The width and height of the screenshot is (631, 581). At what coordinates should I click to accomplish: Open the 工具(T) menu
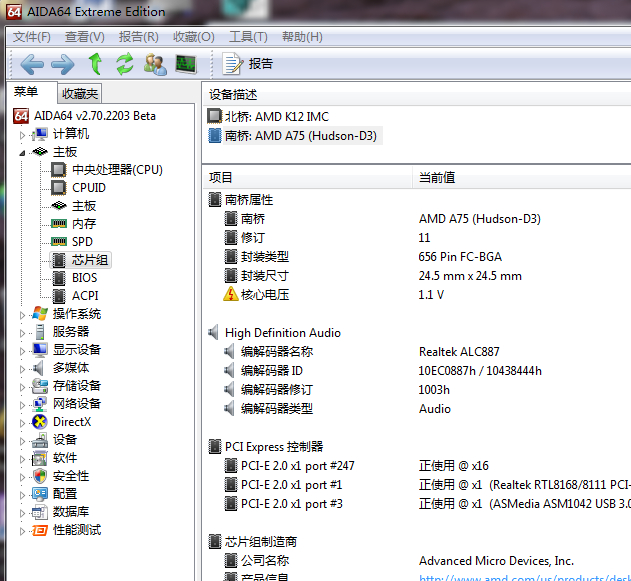tap(248, 37)
